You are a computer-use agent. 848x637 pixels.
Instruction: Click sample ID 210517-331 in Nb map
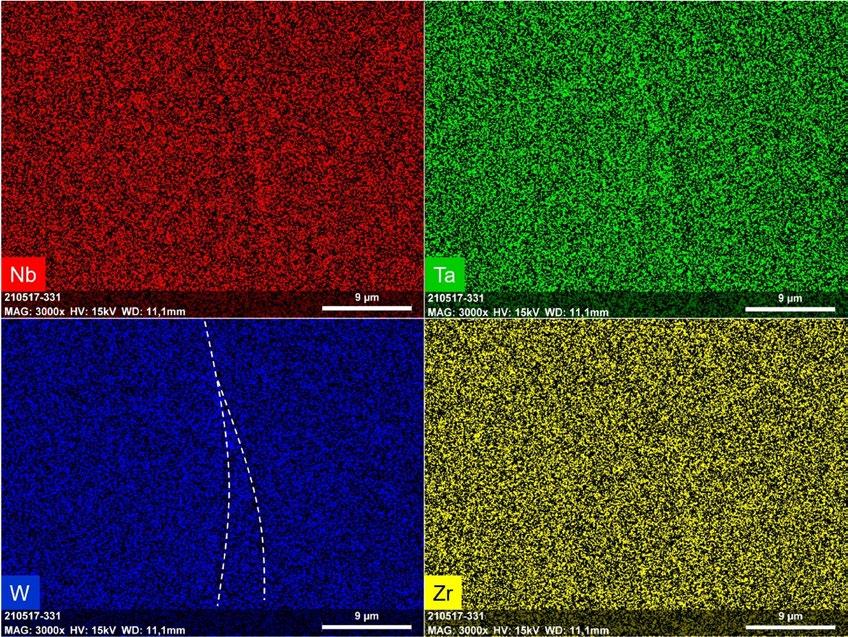(32, 297)
